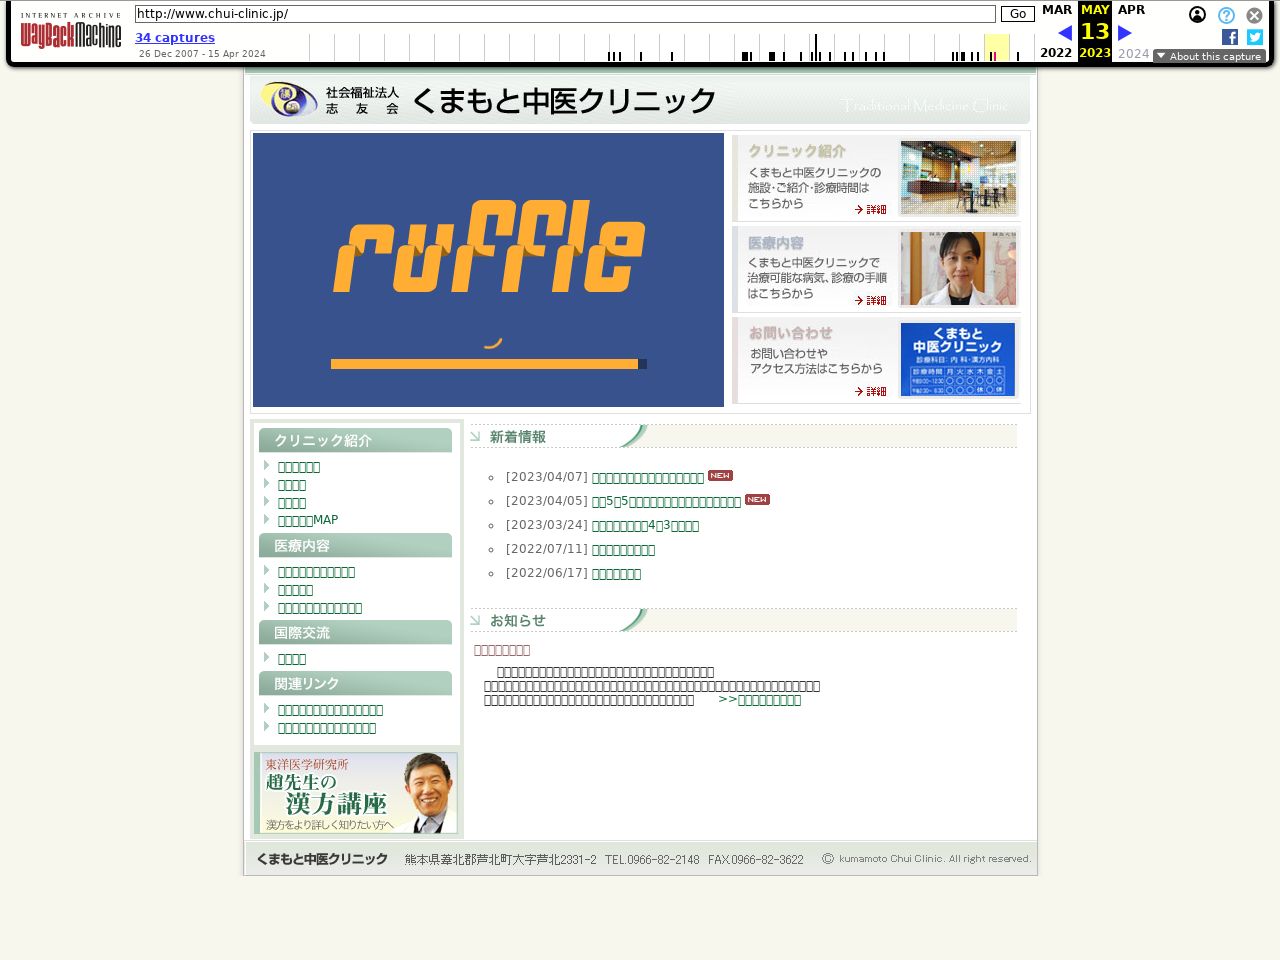
Task: Open the Wayback help question-mark icon
Action: coord(1226,15)
